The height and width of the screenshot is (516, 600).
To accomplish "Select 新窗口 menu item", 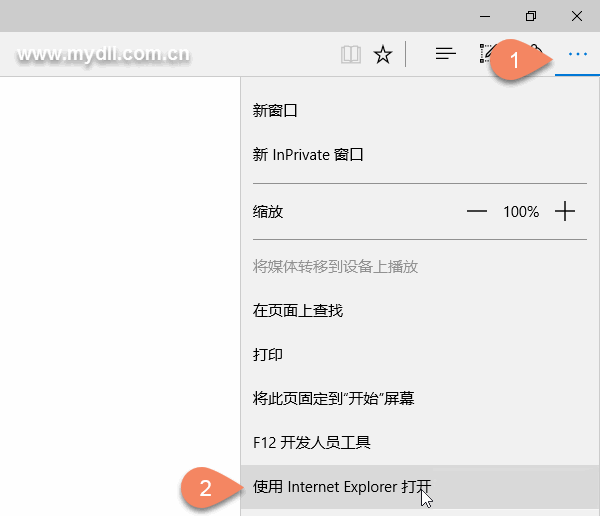I will tap(420, 111).
